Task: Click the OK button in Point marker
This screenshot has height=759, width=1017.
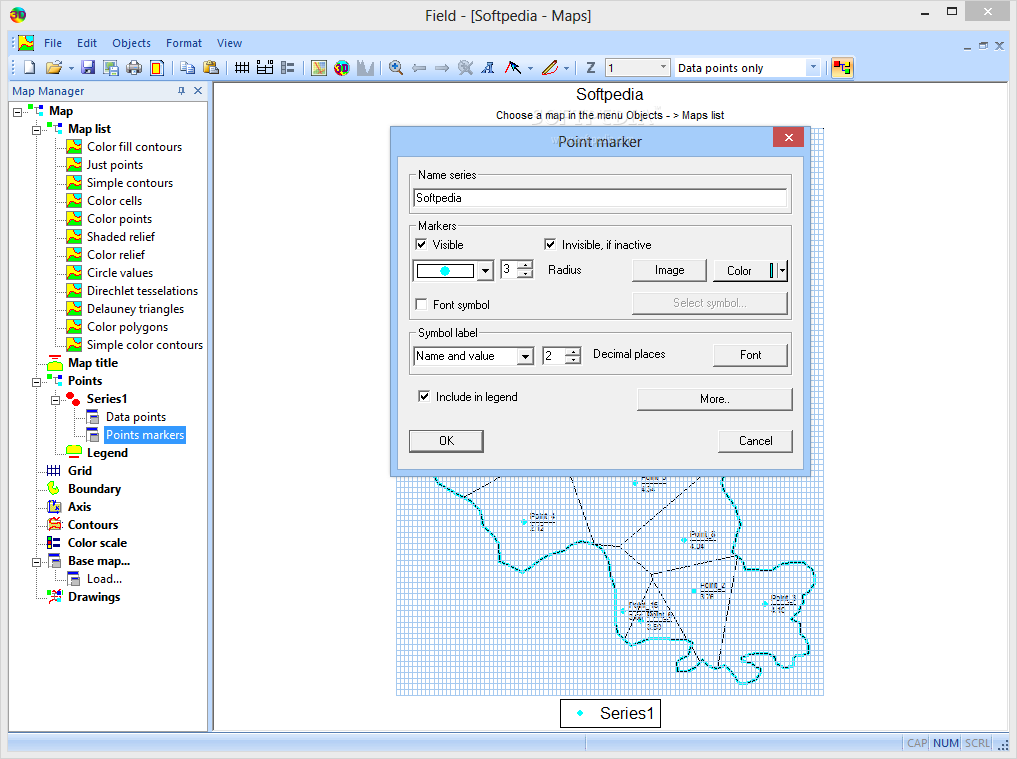Action: pos(446,441)
